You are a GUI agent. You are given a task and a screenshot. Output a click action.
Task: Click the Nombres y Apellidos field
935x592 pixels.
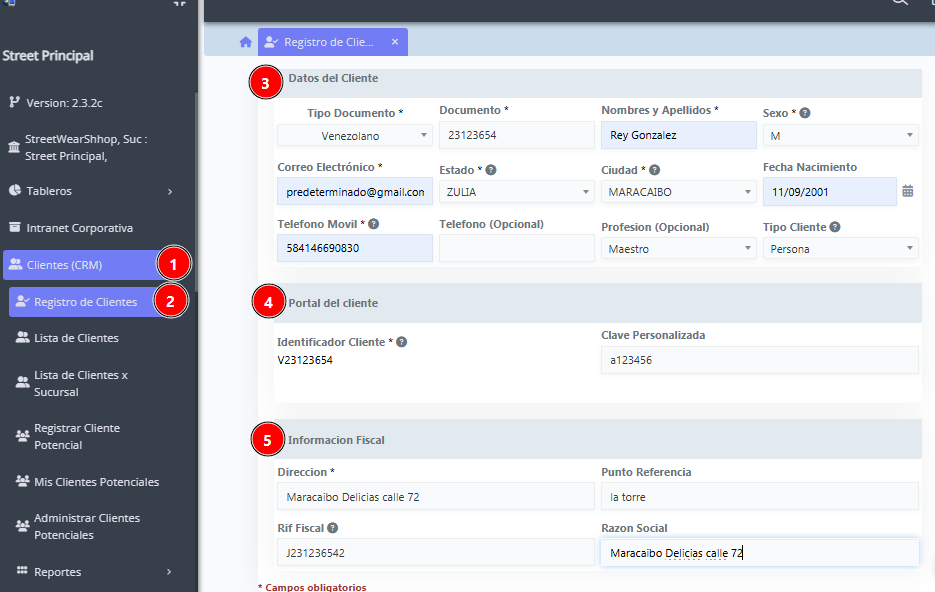678,135
